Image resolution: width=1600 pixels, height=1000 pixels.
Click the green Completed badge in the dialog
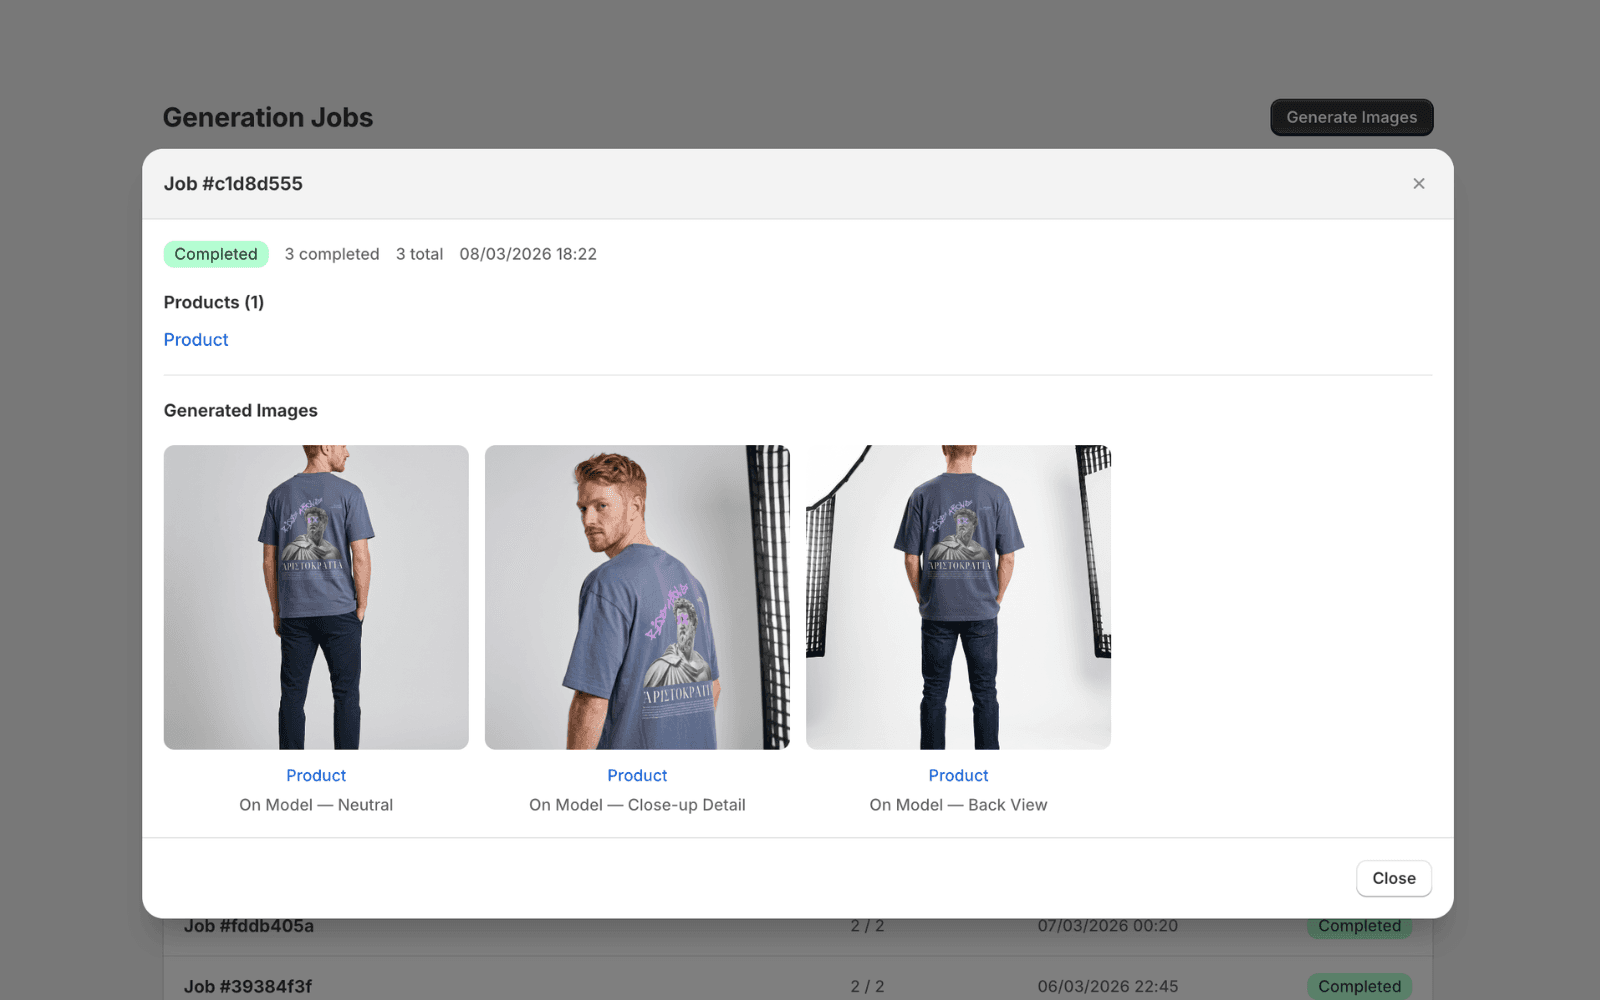pos(216,254)
